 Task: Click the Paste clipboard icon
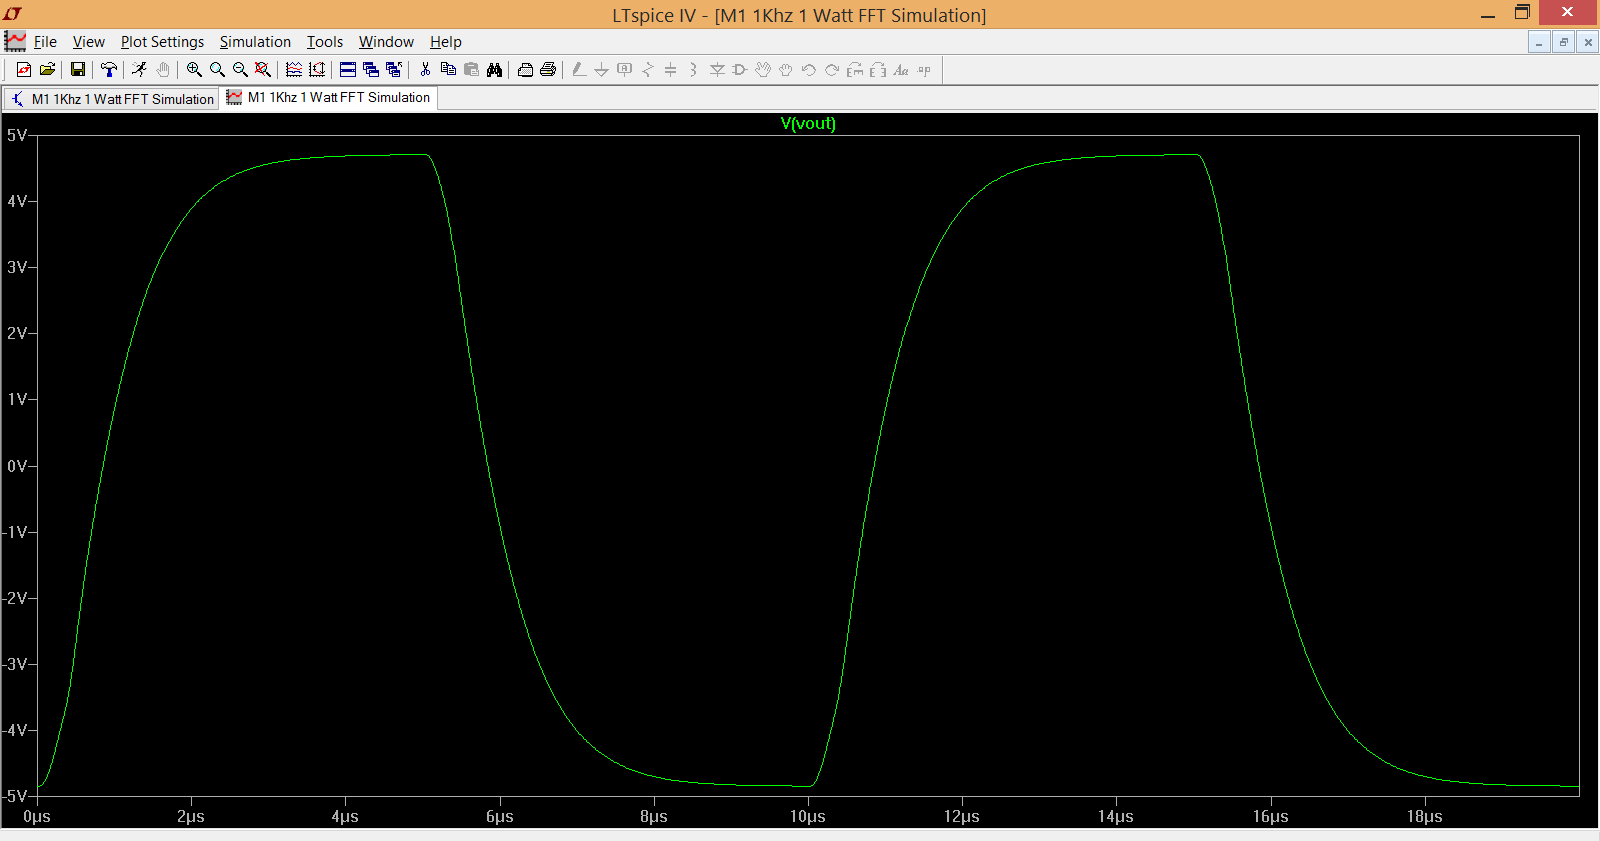coord(471,70)
